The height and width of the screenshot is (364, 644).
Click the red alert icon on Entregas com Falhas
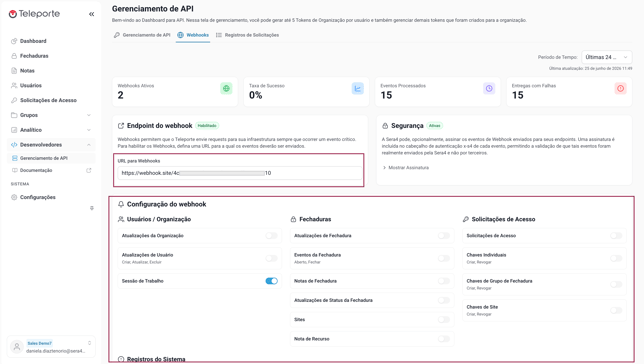tap(620, 88)
